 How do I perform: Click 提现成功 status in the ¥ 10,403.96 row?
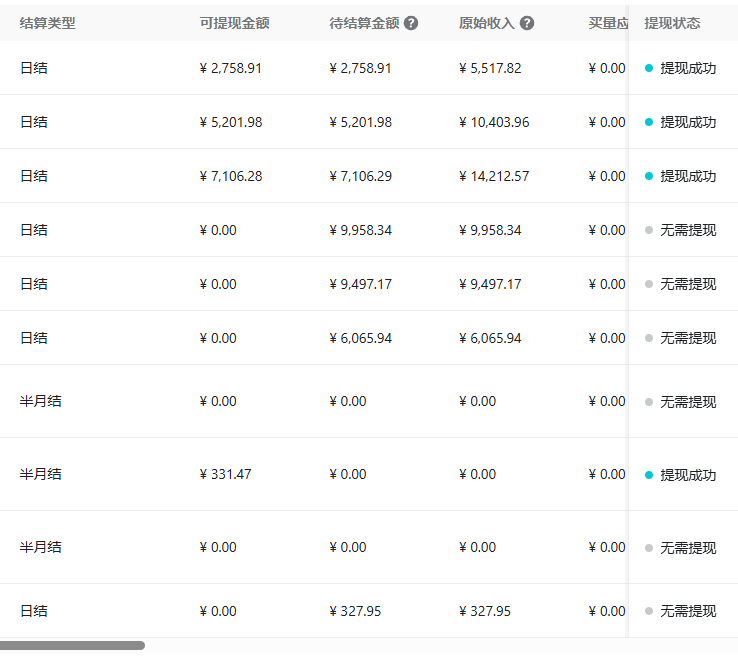pos(681,122)
